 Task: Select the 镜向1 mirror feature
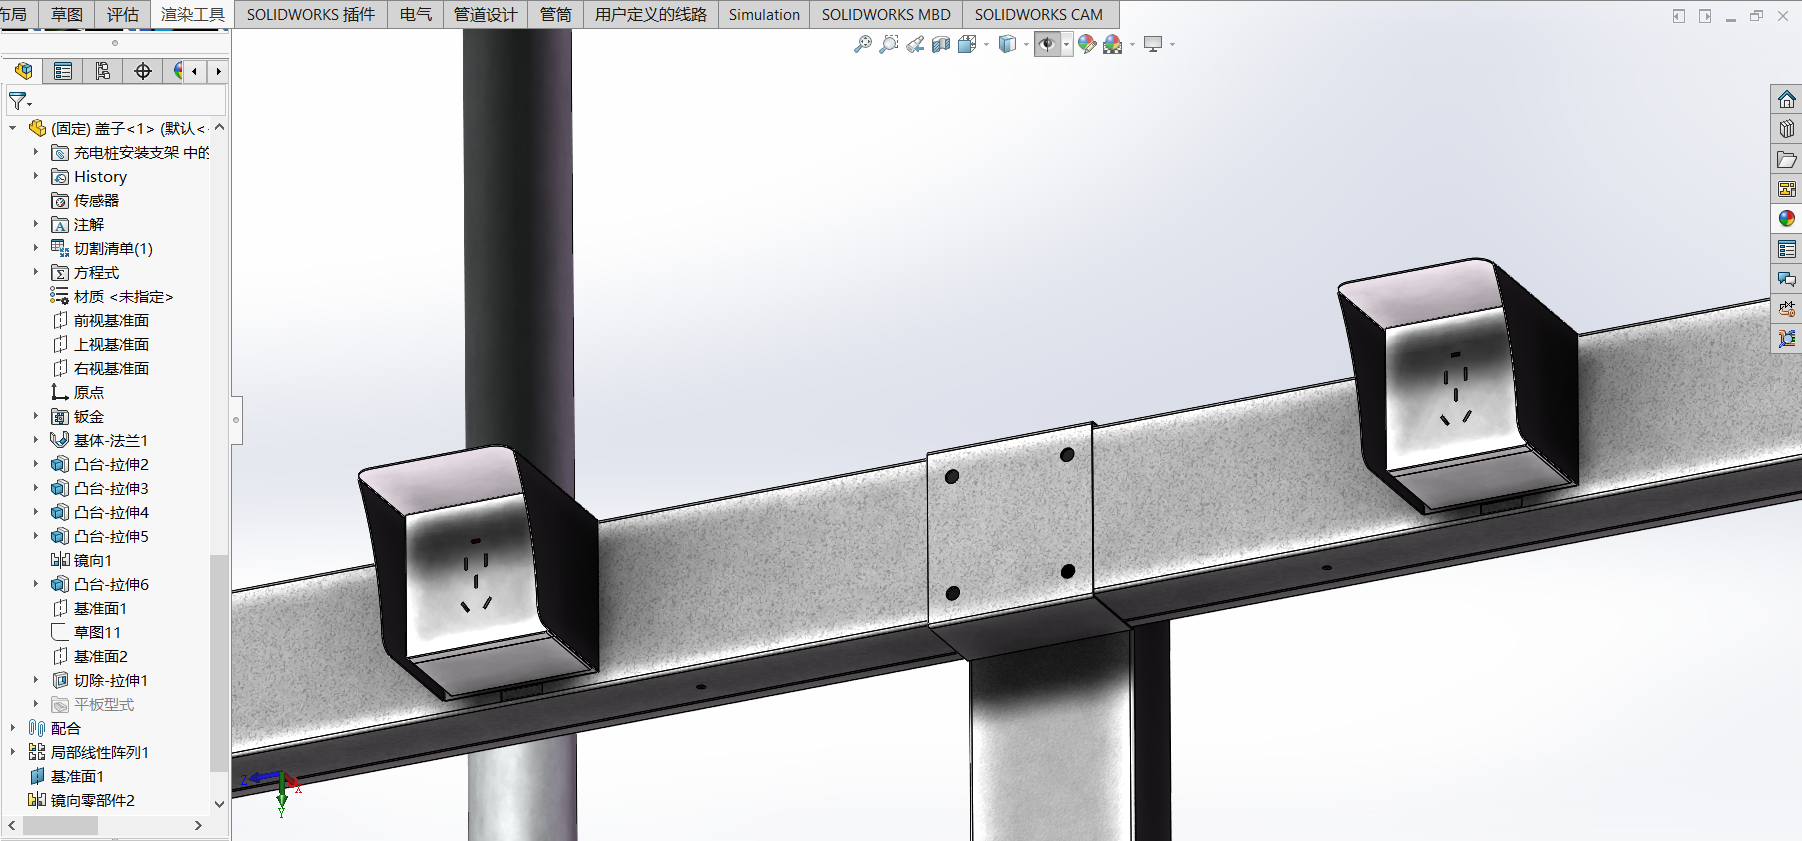tap(81, 560)
